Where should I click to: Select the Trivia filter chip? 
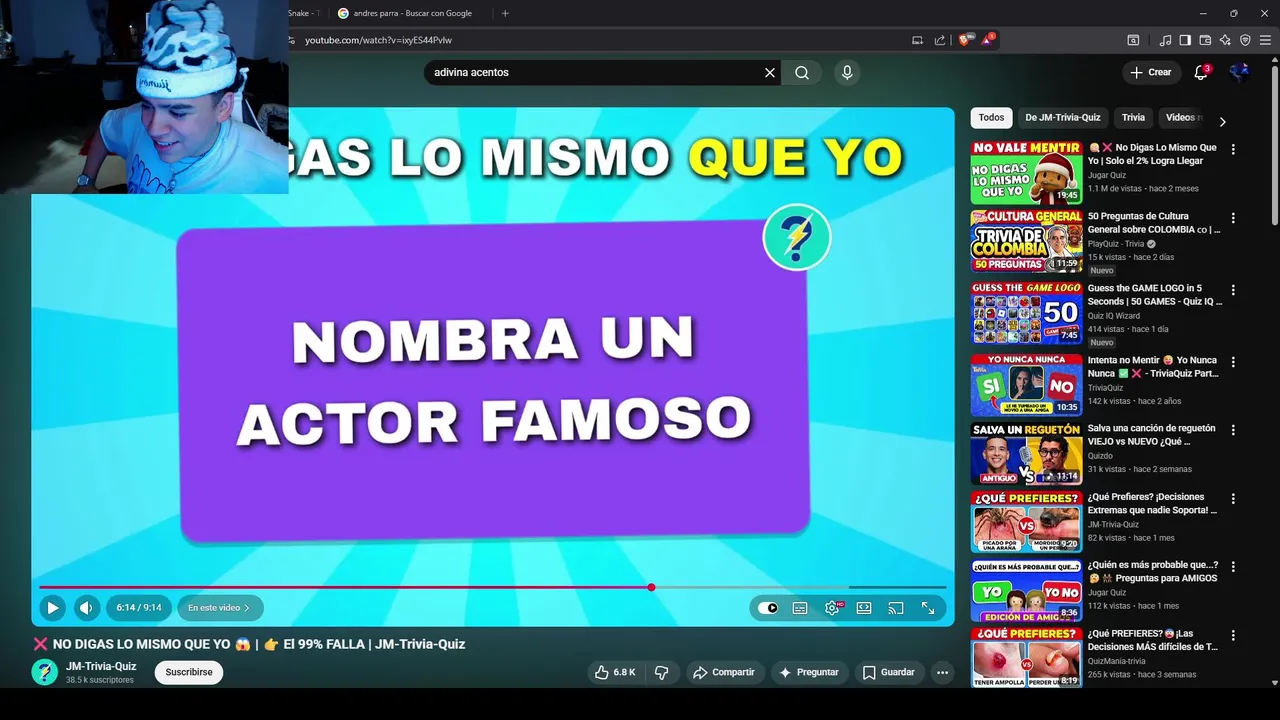(1133, 117)
